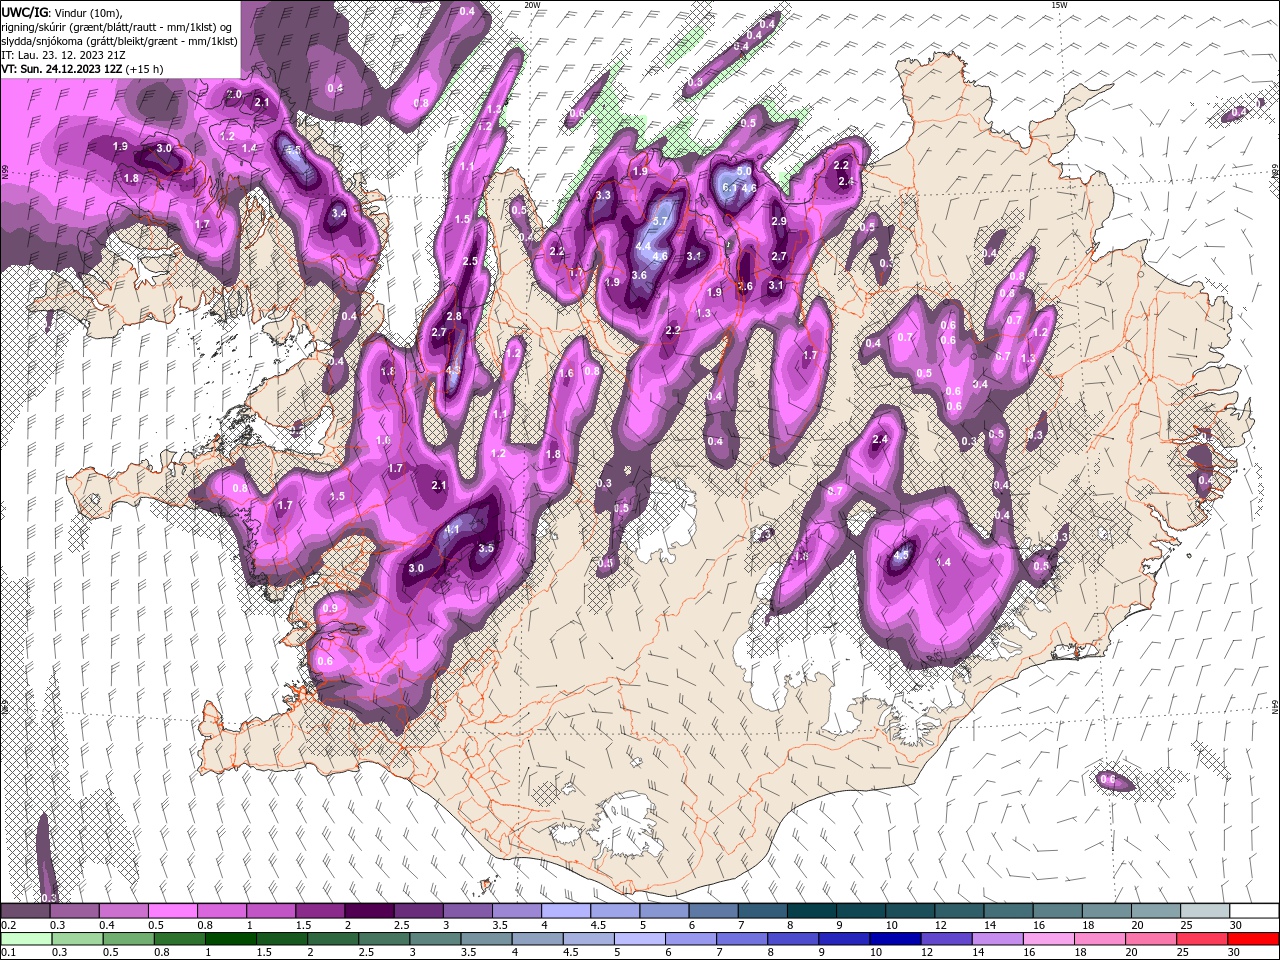Click the 4.4 precipitation value
The image size is (1280, 960).
coord(644,246)
